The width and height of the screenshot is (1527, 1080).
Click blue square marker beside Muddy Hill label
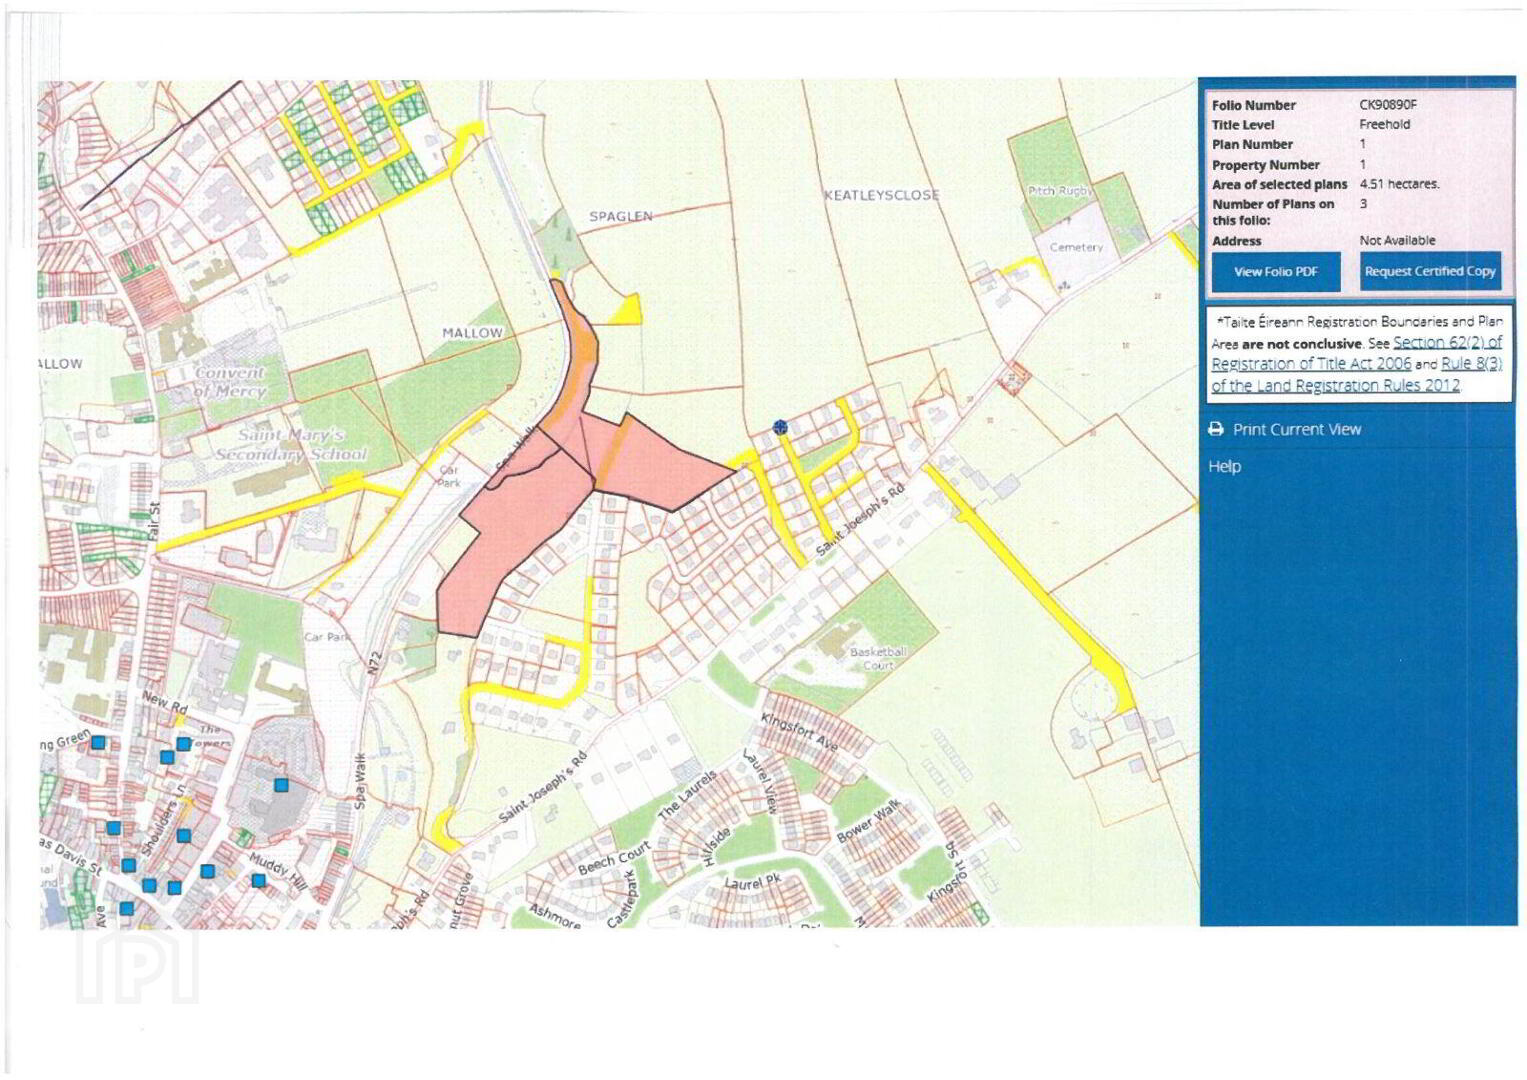pyautogui.click(x=258, y=881)
